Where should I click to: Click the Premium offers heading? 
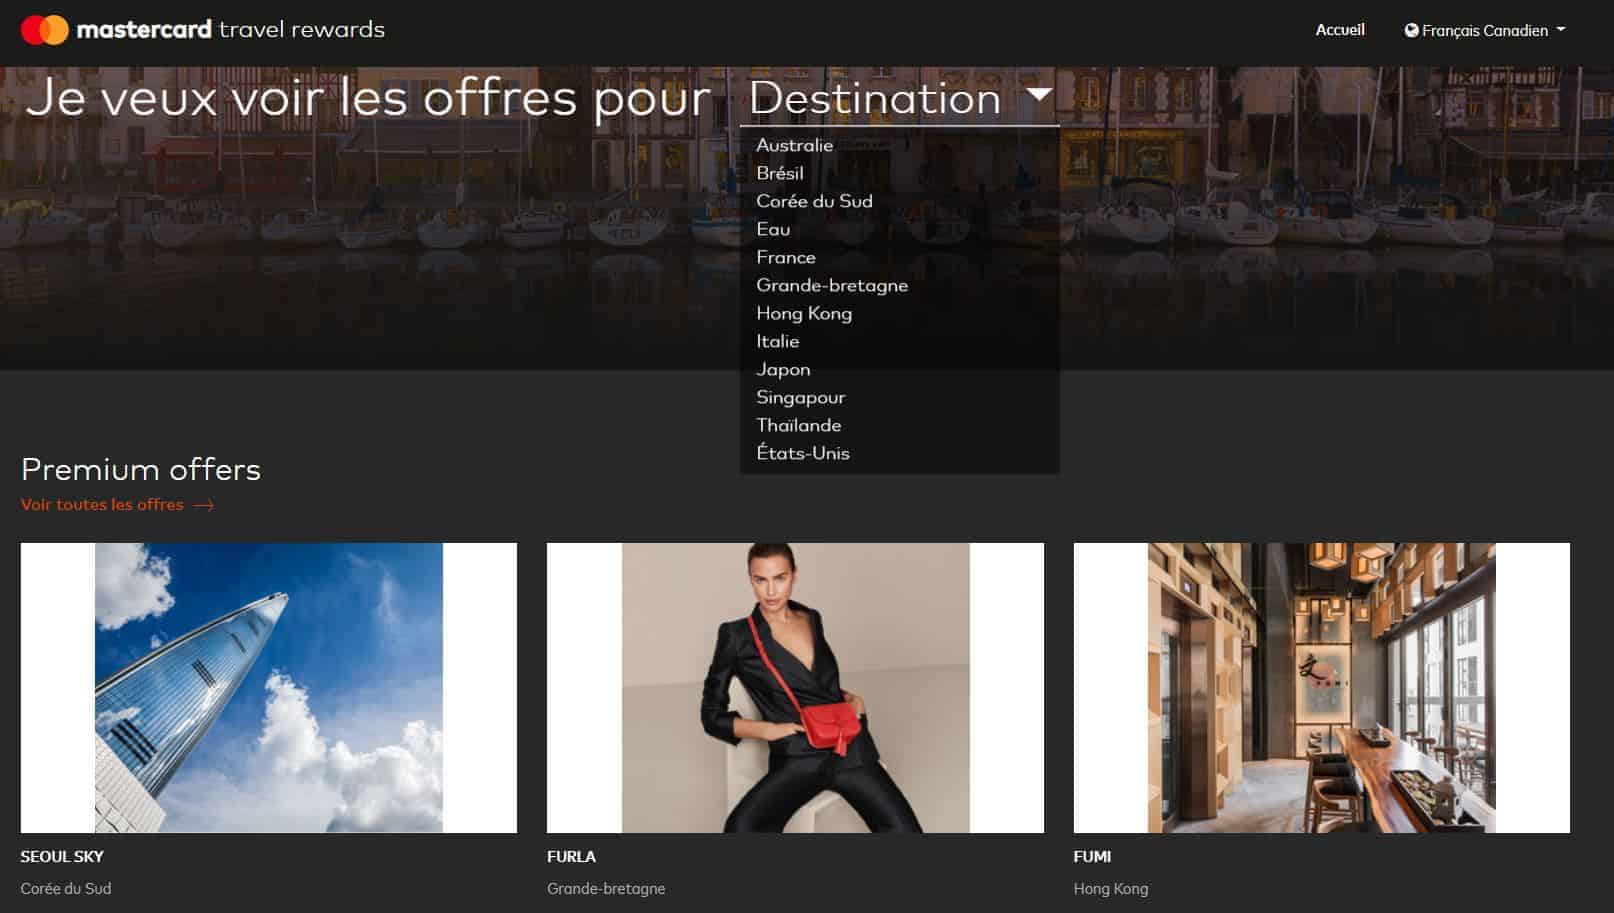[141, 469]
